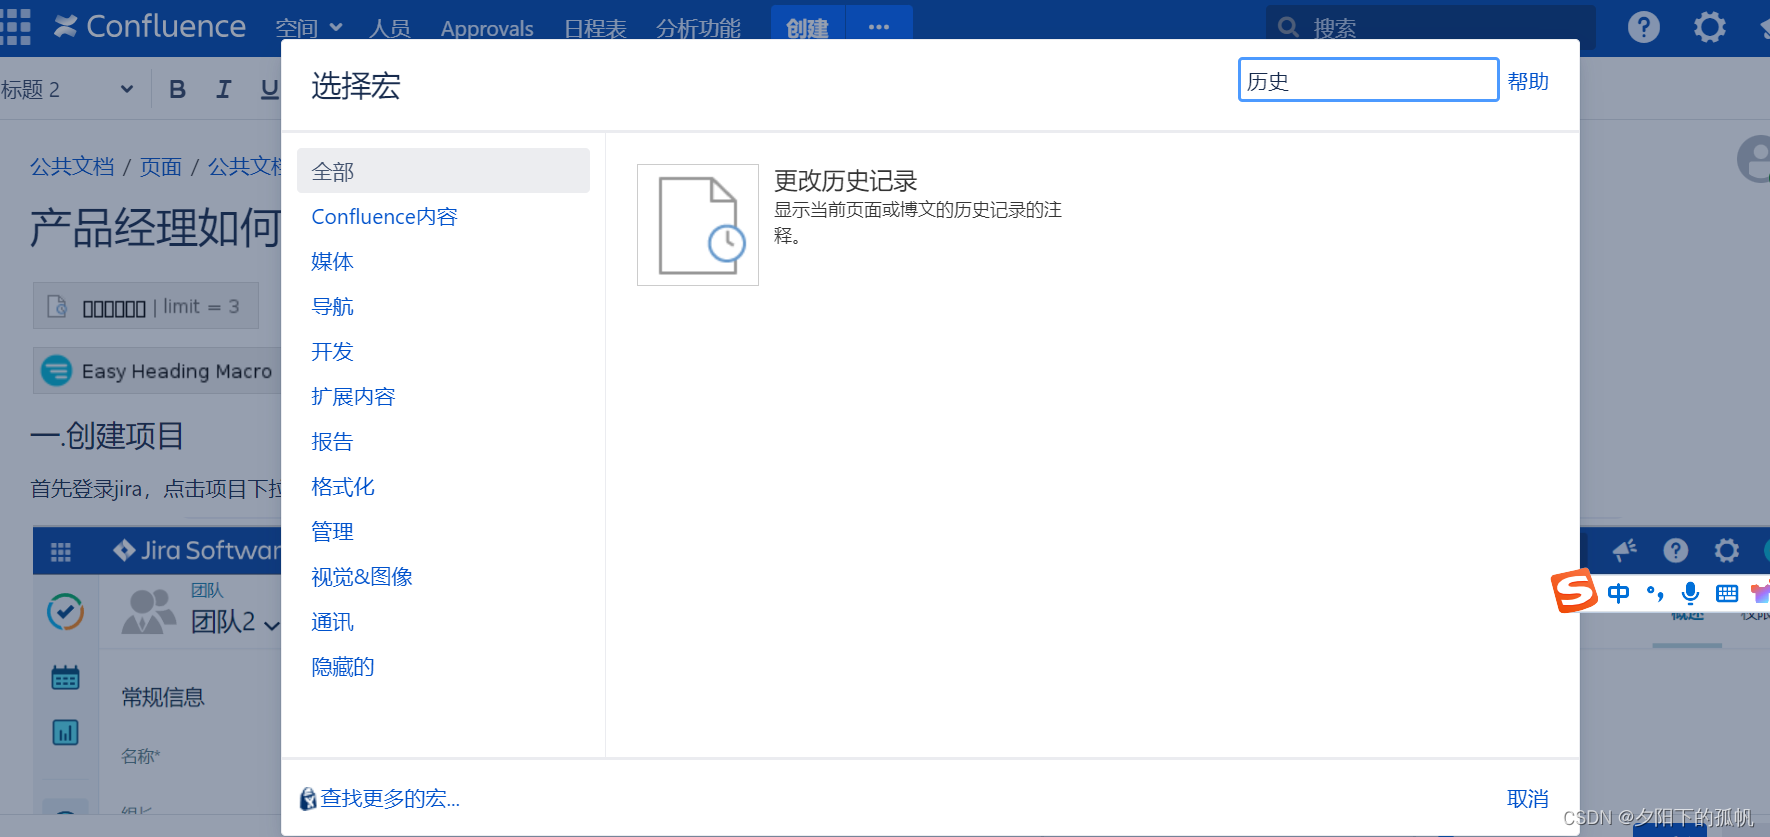Select the 视觉&图像 macro category
The height and width of the screenshot is (837, 1770).
coord(362,577)
